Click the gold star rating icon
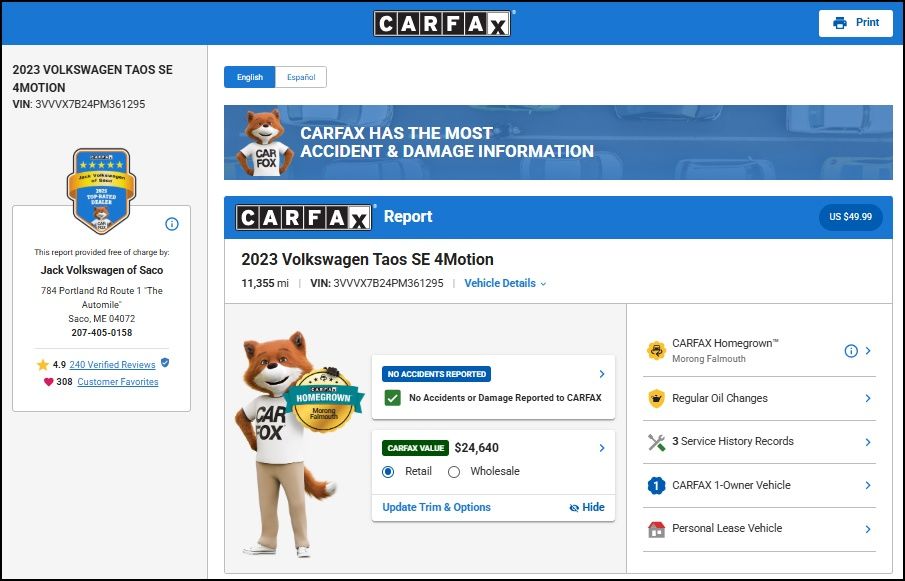 pyautogui.click(x=43, y=365)
